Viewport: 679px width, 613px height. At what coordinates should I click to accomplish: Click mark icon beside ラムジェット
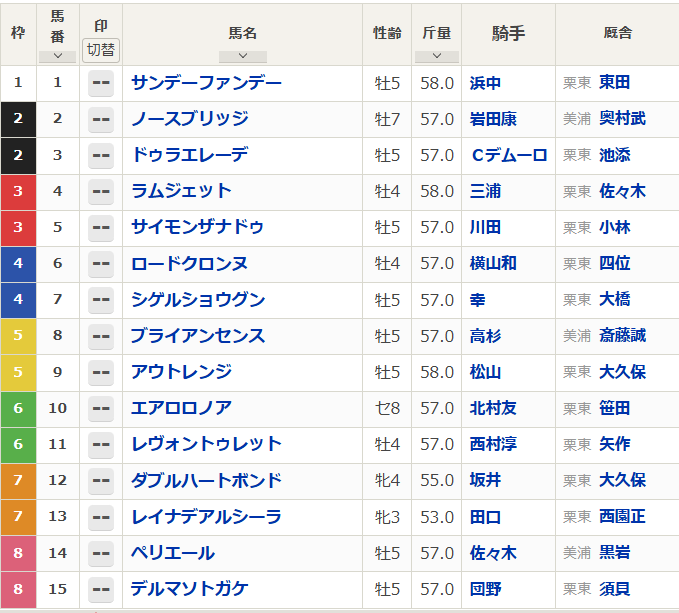point(101,191)
